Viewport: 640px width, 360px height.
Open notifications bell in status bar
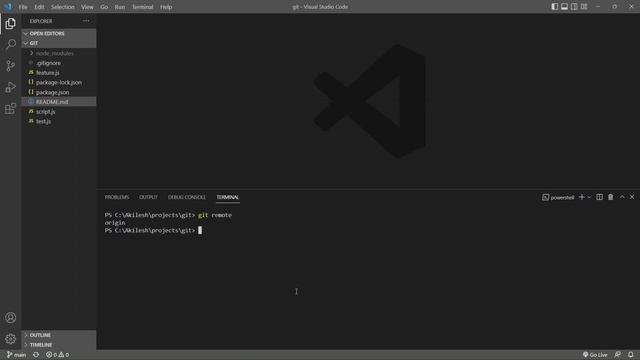631,355
